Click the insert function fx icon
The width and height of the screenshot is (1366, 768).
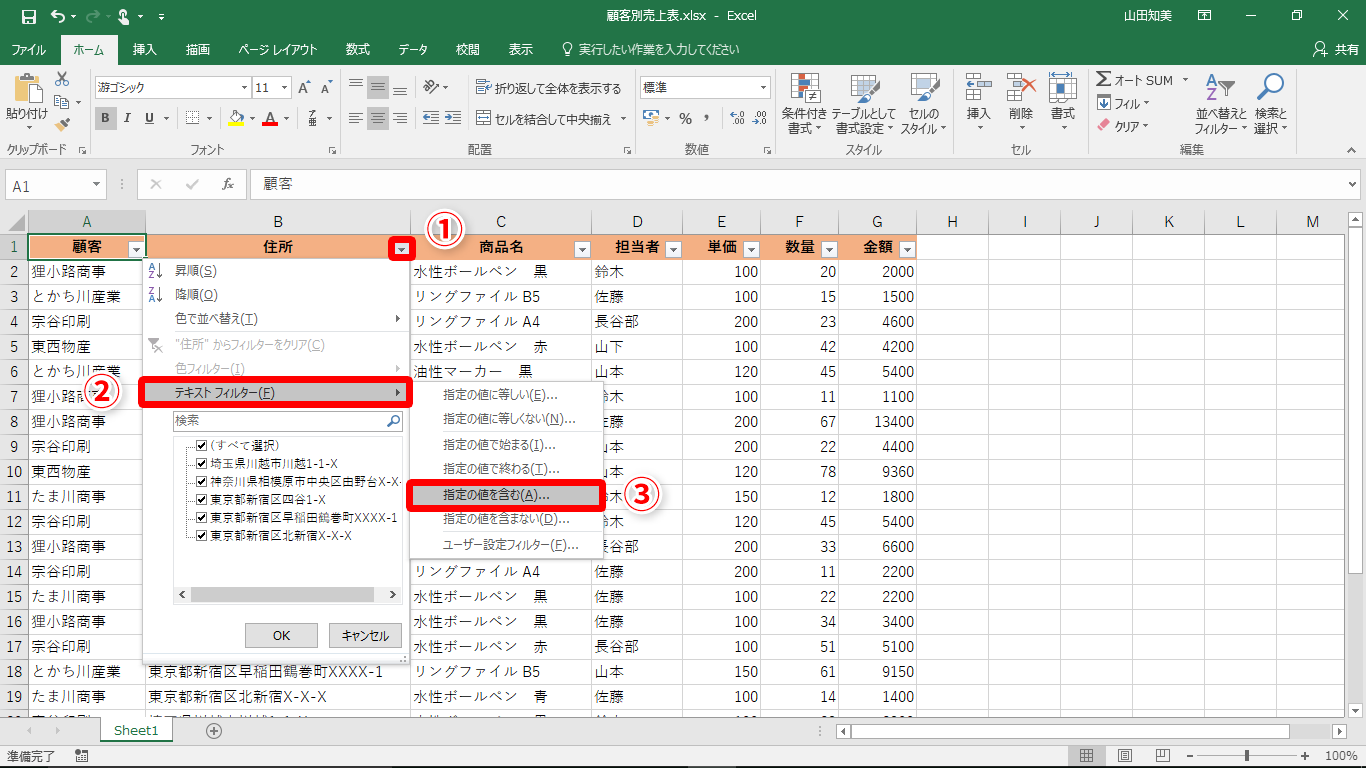point(228,185)
